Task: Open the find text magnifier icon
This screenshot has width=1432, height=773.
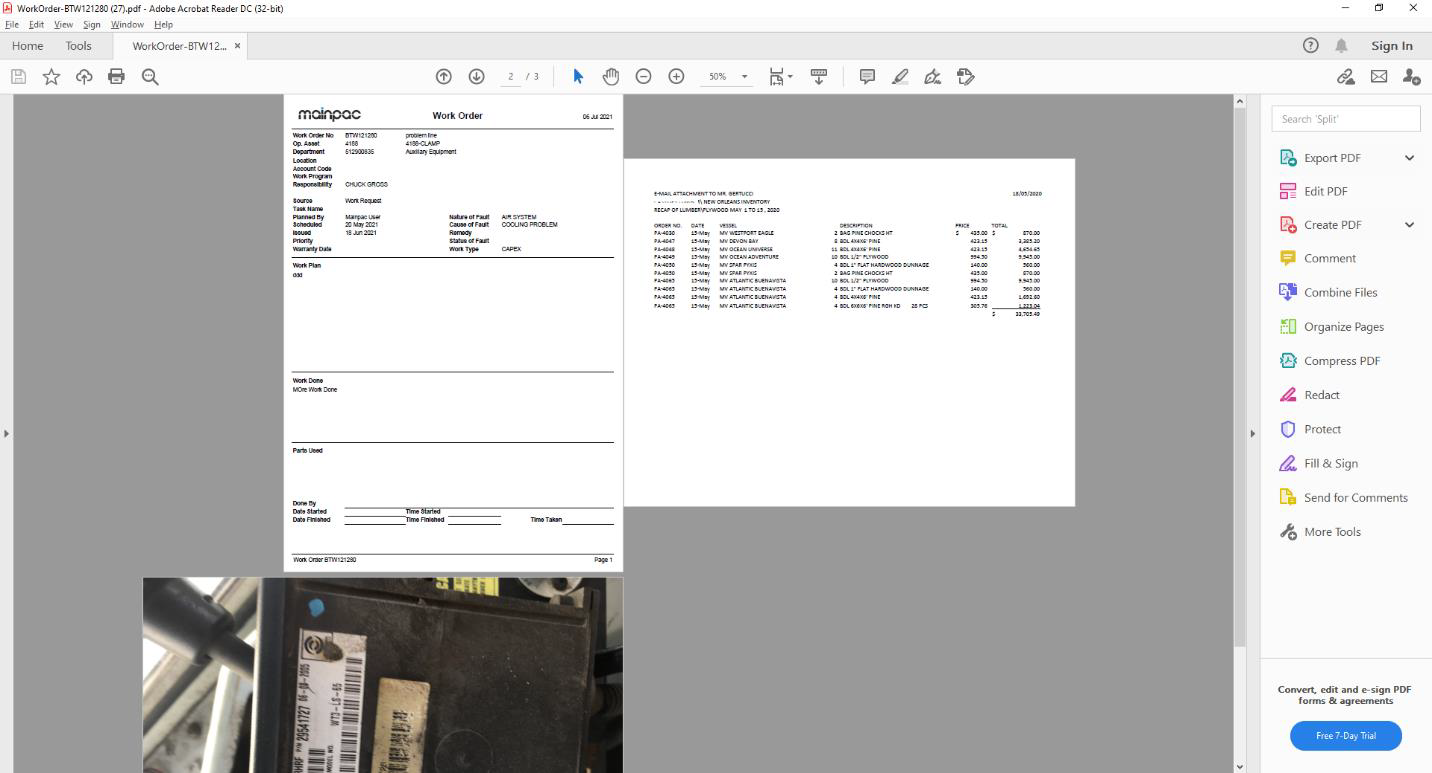Action: click(x=150, y=77)
